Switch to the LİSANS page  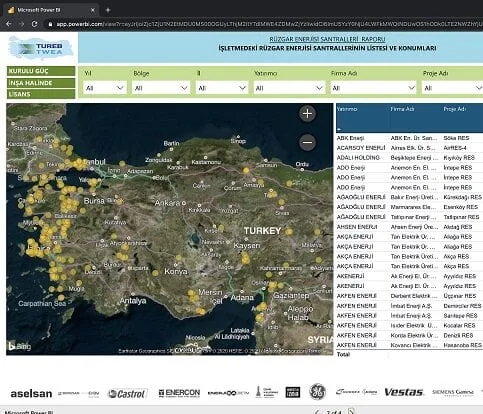point(41,94)
